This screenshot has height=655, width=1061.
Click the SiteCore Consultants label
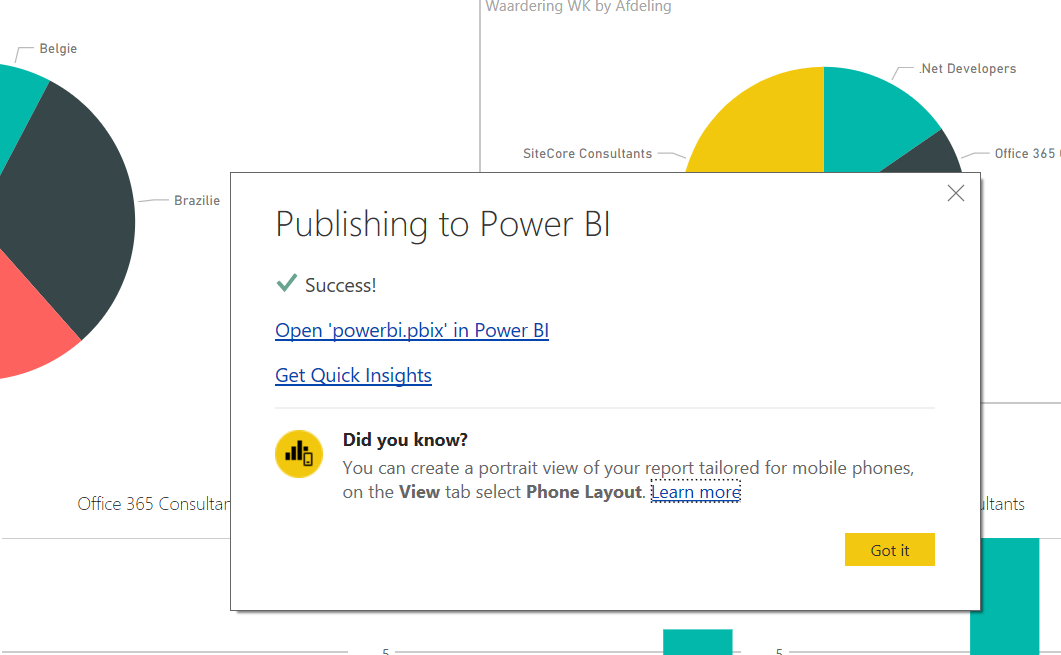[x=587, y=154]
